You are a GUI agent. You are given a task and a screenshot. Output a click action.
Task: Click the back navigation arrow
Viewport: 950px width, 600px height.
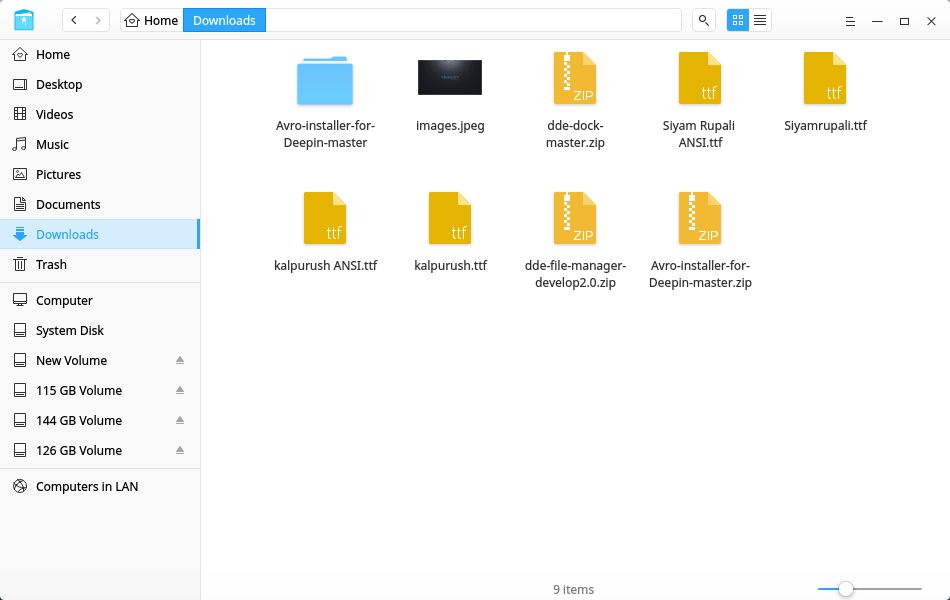[x=73, y=19]
